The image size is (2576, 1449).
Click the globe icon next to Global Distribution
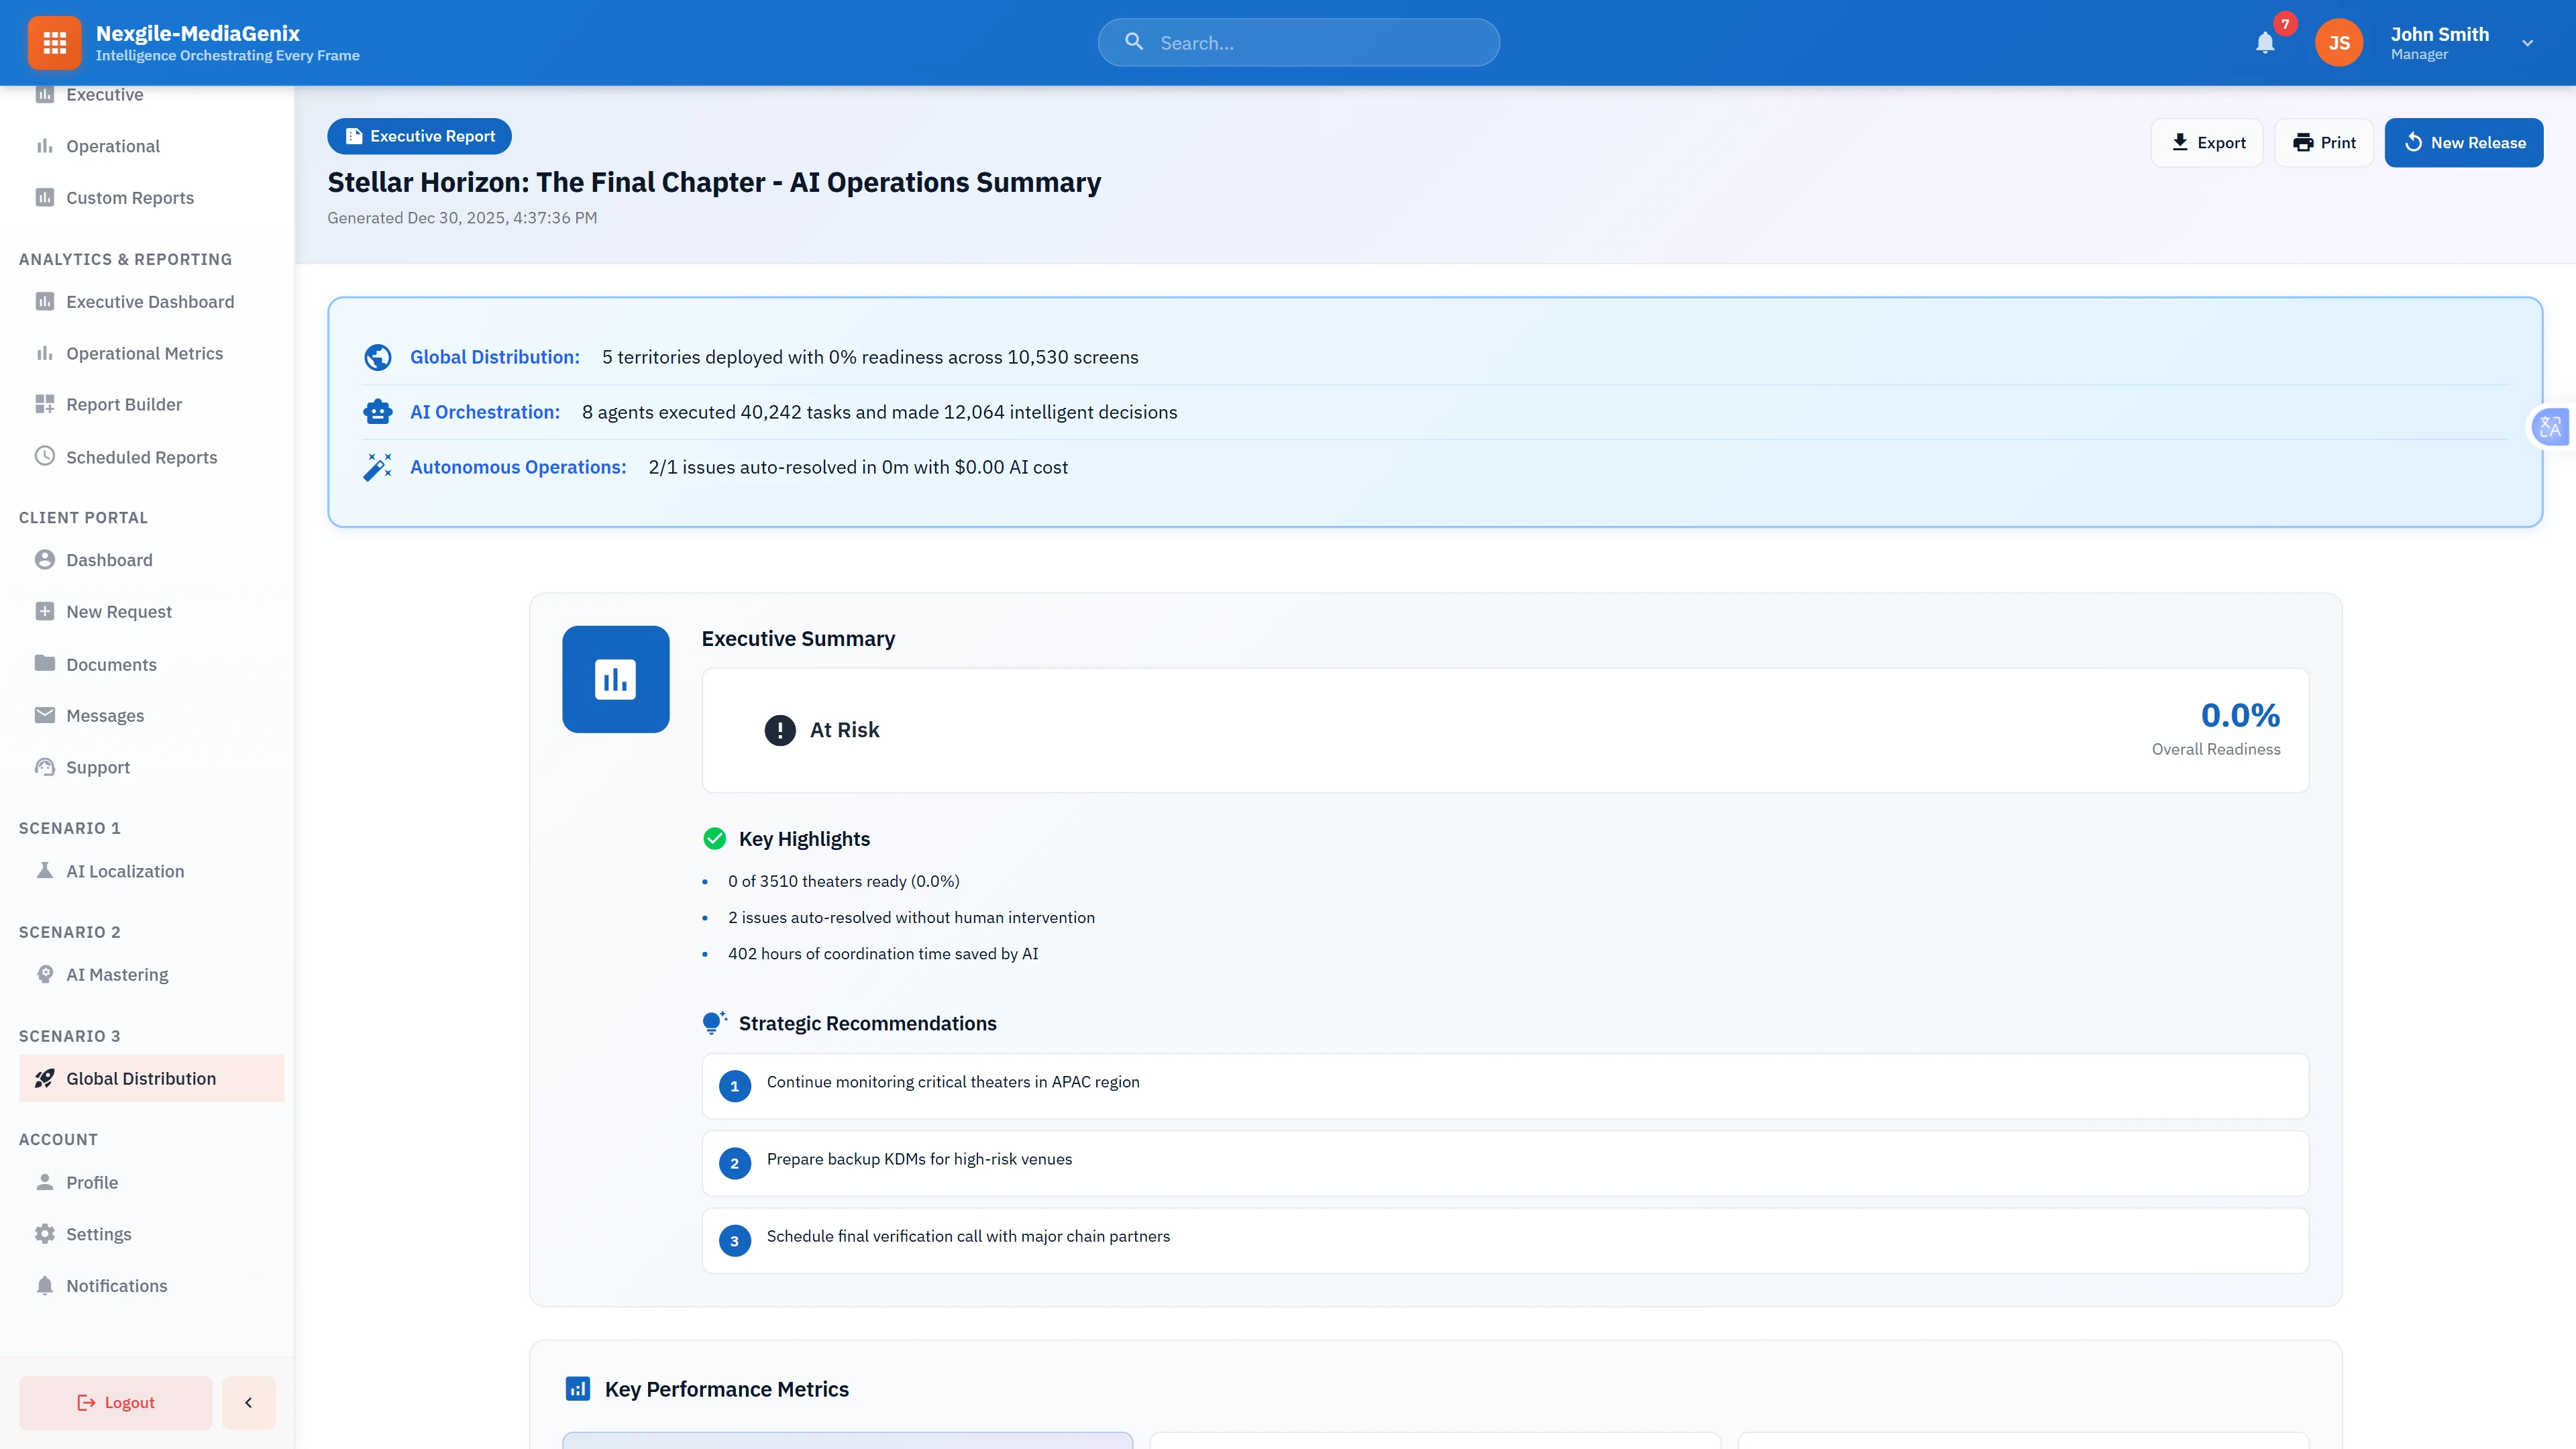(x=377, y=356)
